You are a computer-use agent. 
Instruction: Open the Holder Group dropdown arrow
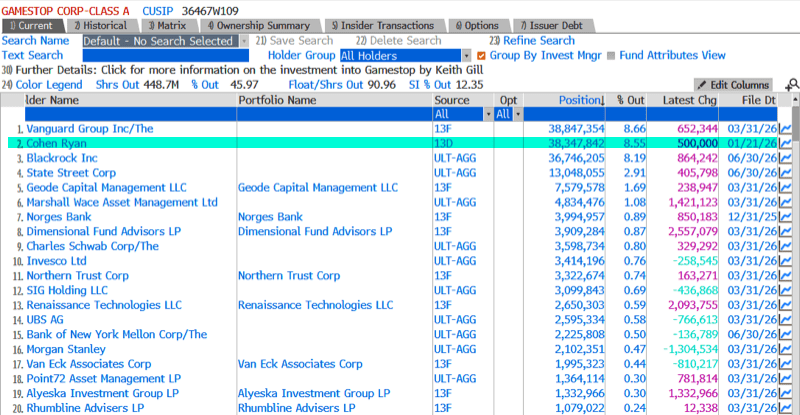[x=466, y=56]
